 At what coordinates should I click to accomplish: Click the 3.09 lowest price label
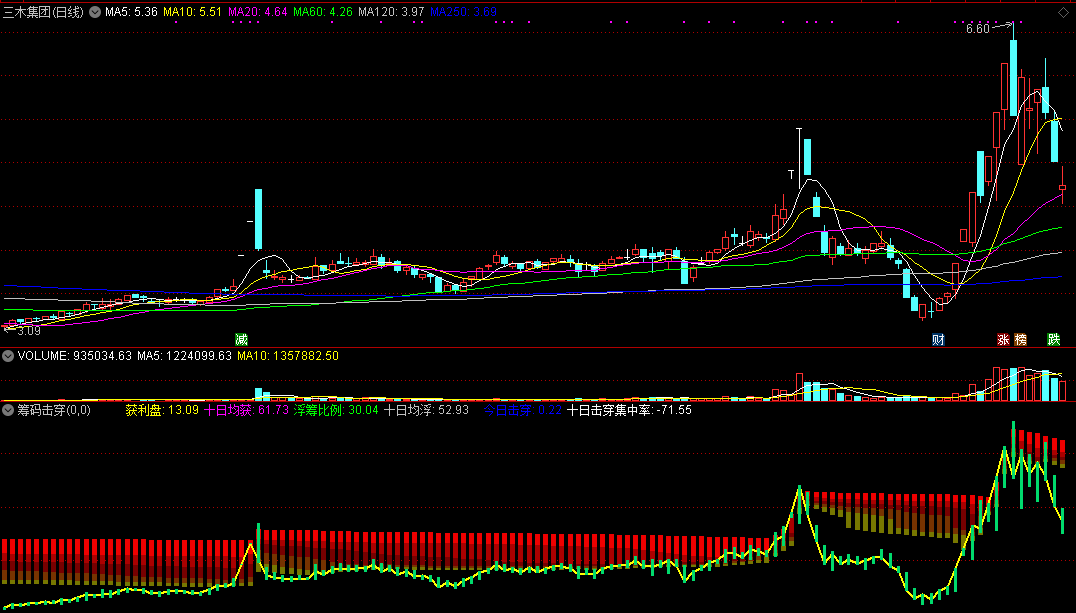click(29, 331)
